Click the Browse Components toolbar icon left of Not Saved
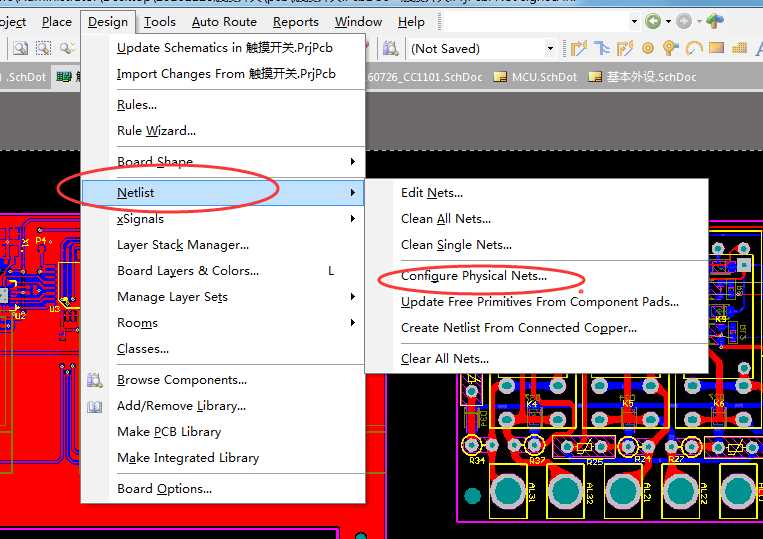The image size is (763, 539). point(390,48)
